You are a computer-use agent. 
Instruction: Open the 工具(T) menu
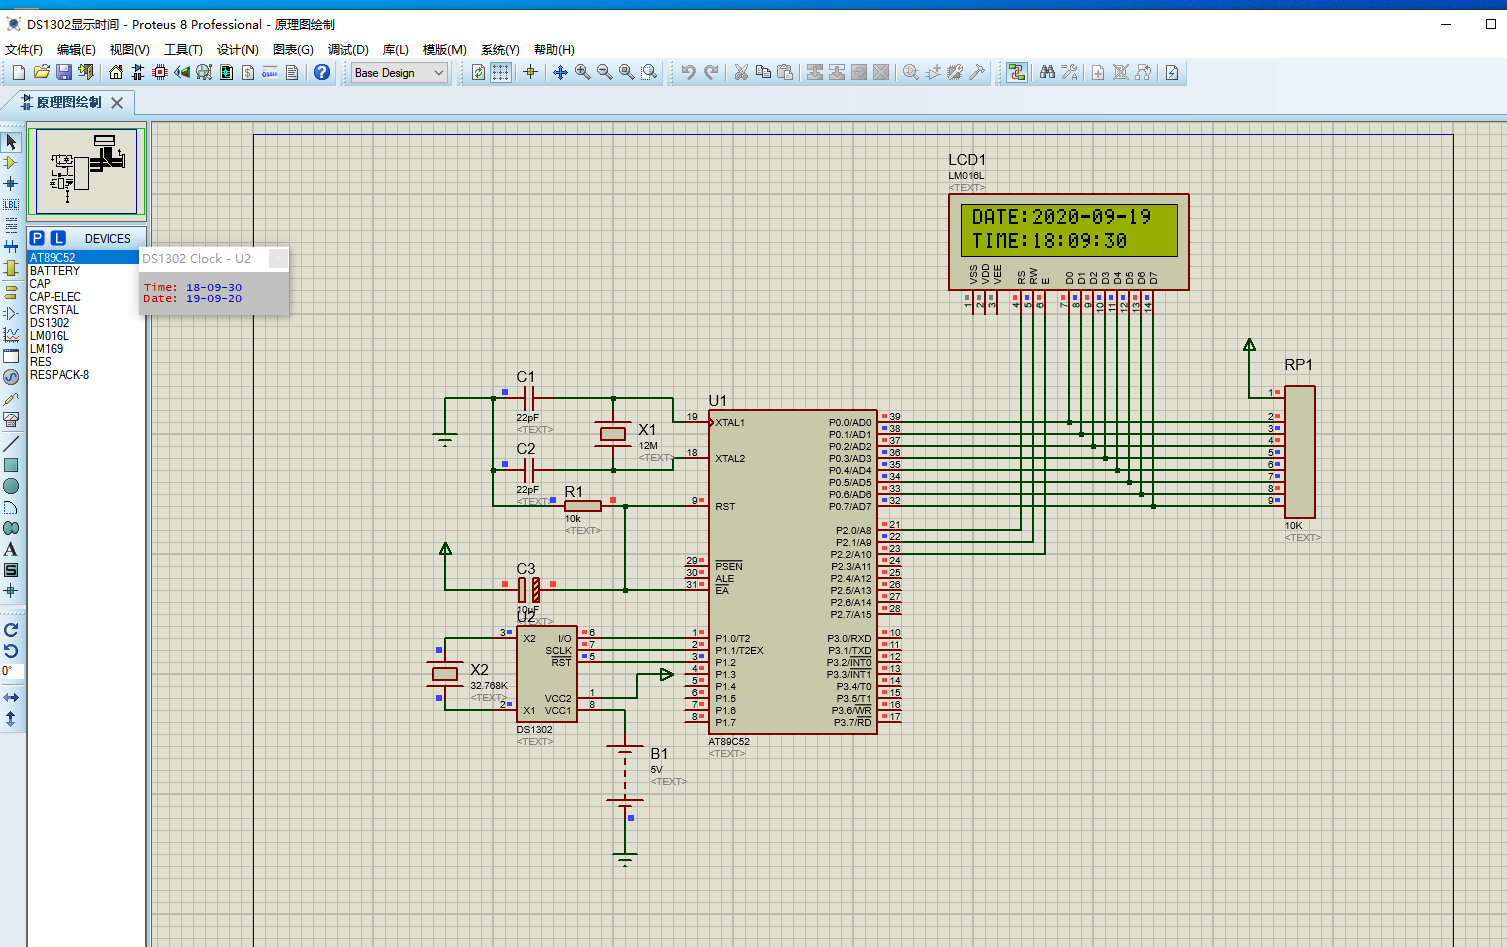(x=183, y=49)
